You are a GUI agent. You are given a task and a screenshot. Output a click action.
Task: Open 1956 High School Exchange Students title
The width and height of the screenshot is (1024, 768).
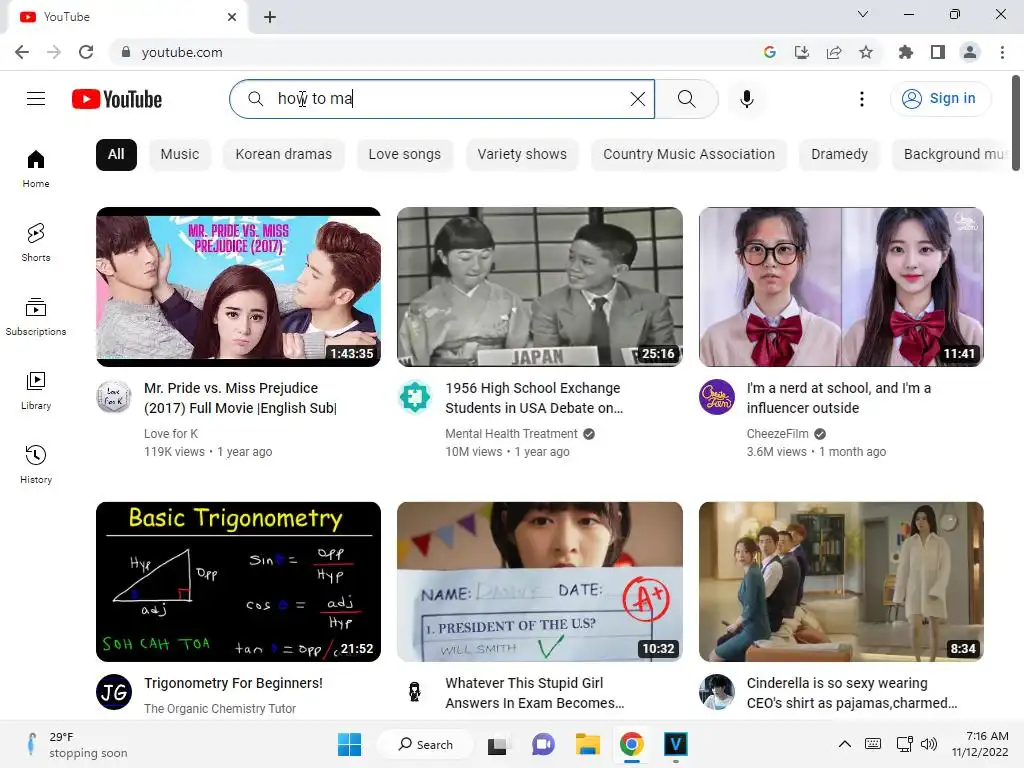534,398
